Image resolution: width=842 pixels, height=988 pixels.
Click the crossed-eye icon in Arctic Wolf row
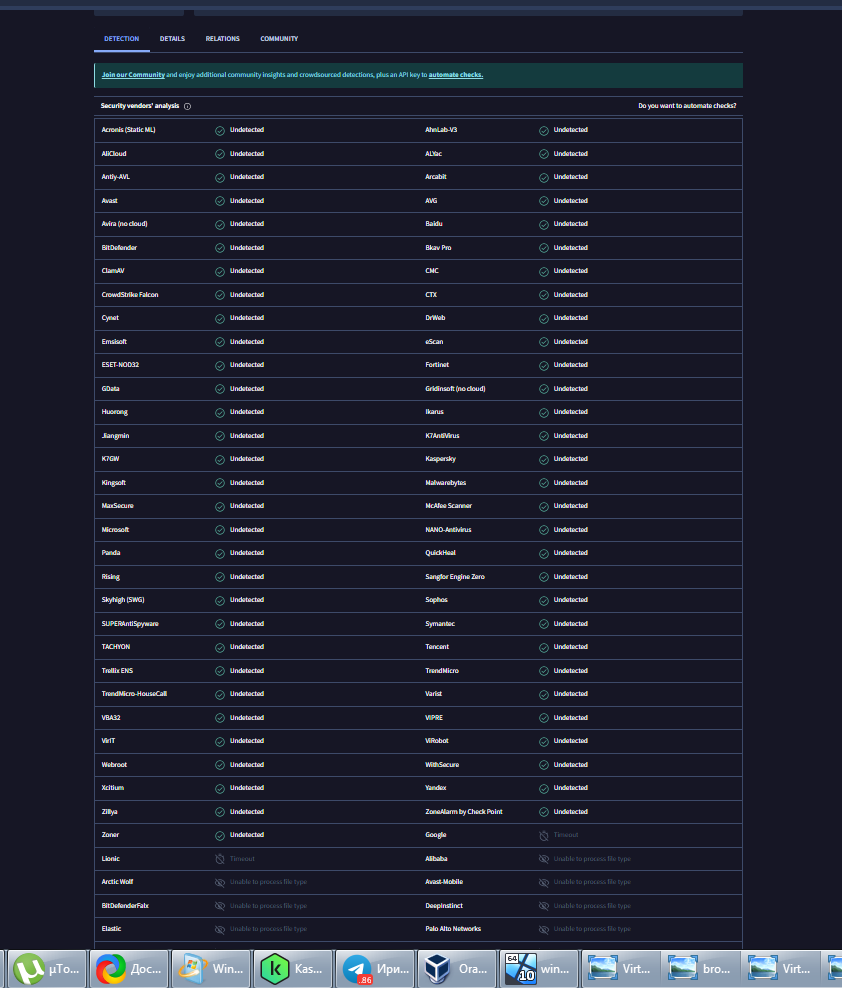(220, 883)
